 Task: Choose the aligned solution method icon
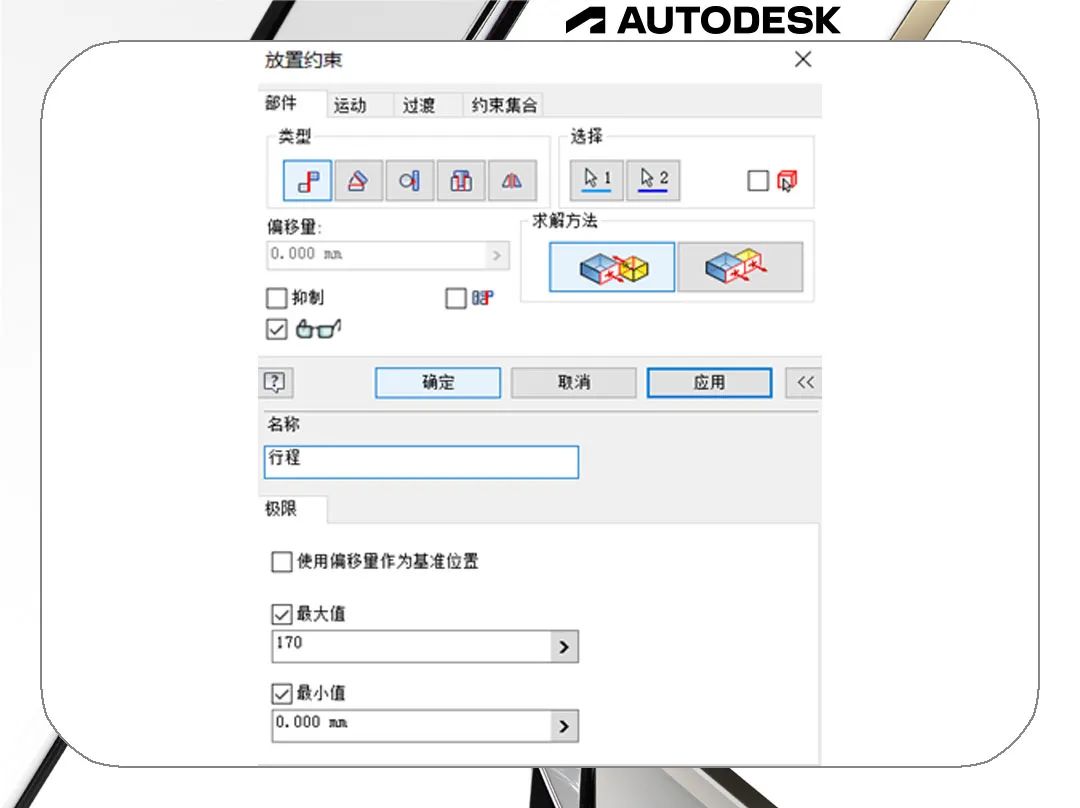740,266
